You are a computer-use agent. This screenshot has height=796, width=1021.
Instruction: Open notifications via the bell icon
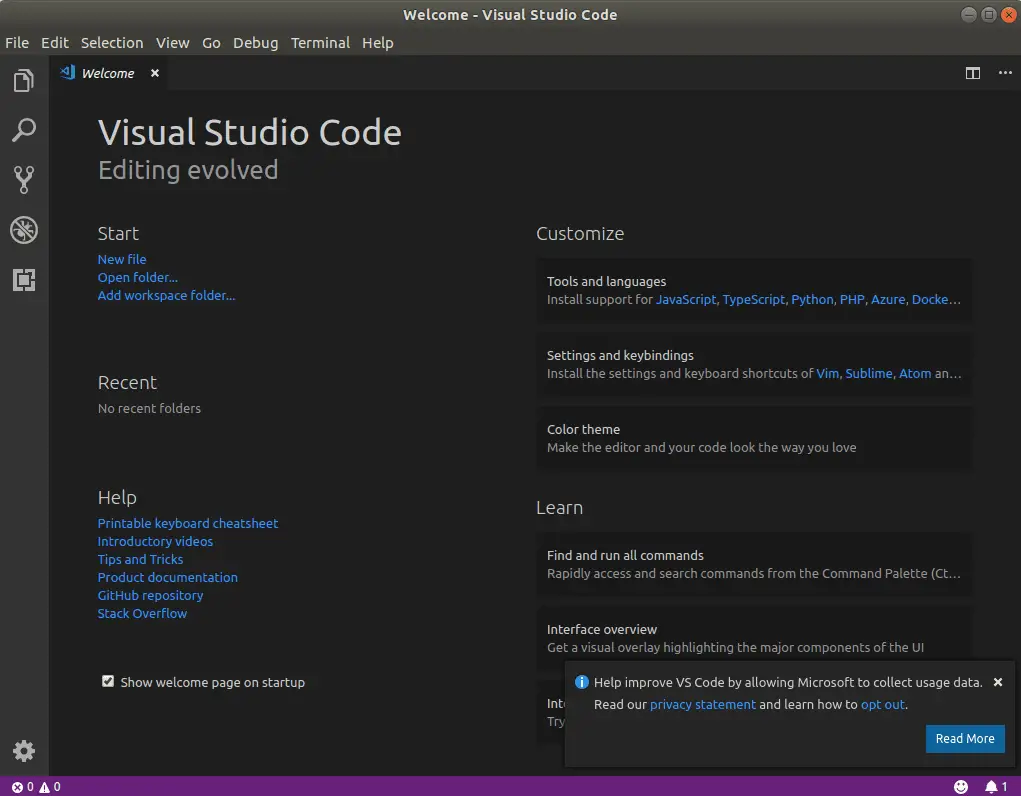pos(989,786)
